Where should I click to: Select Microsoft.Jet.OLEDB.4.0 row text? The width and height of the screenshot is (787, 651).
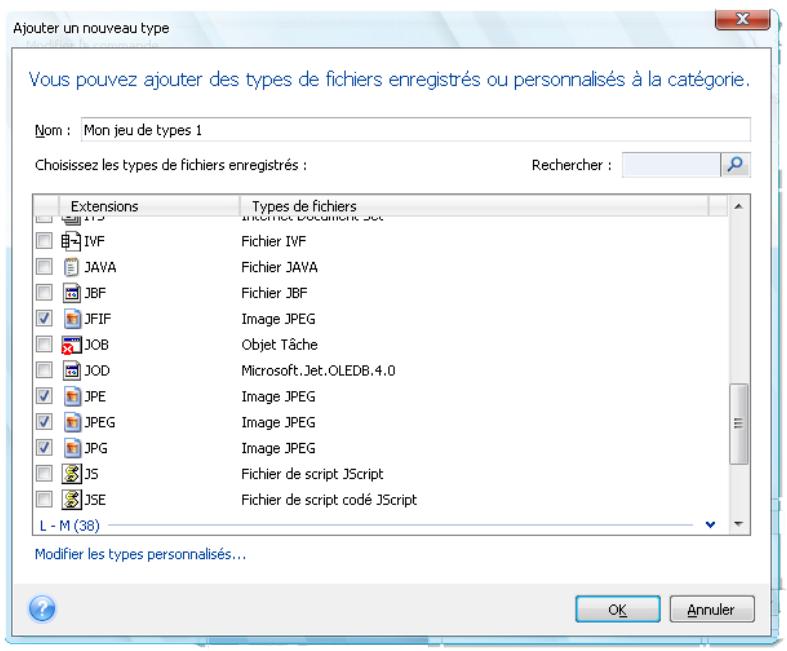pos(318,370)
